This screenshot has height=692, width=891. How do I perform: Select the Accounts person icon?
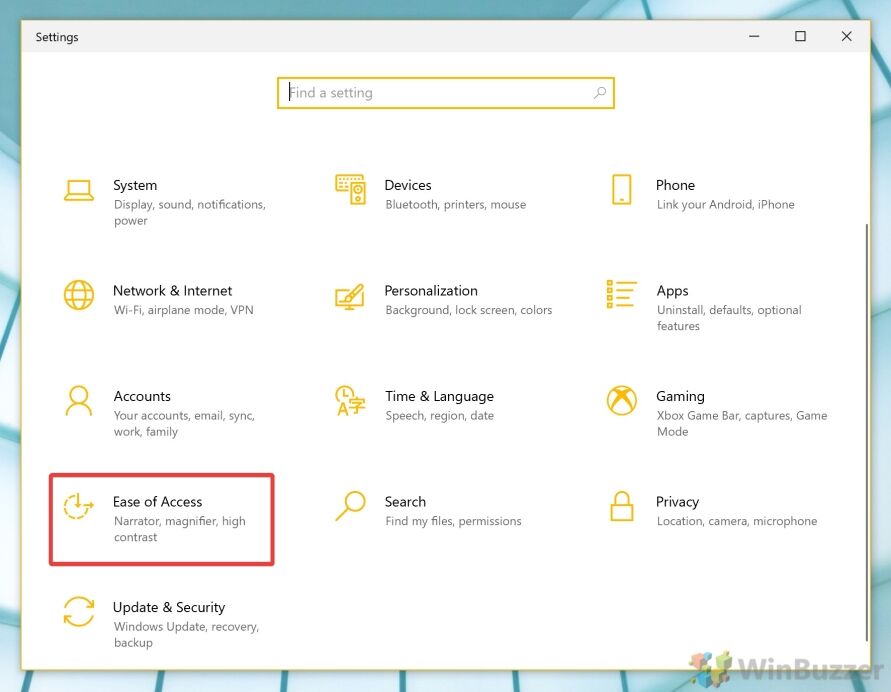[x=78, y=401]
